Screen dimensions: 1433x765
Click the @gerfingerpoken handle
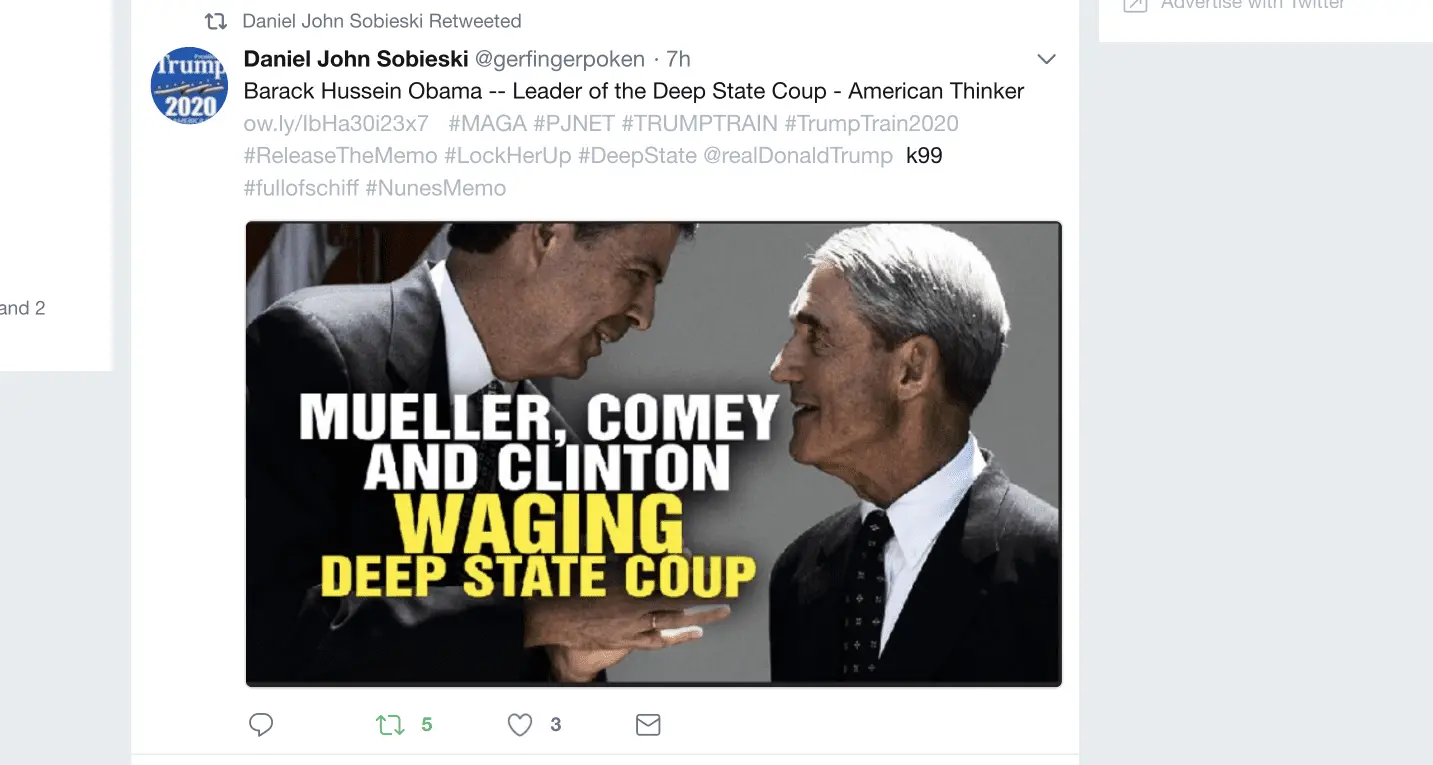click(559, 60)
